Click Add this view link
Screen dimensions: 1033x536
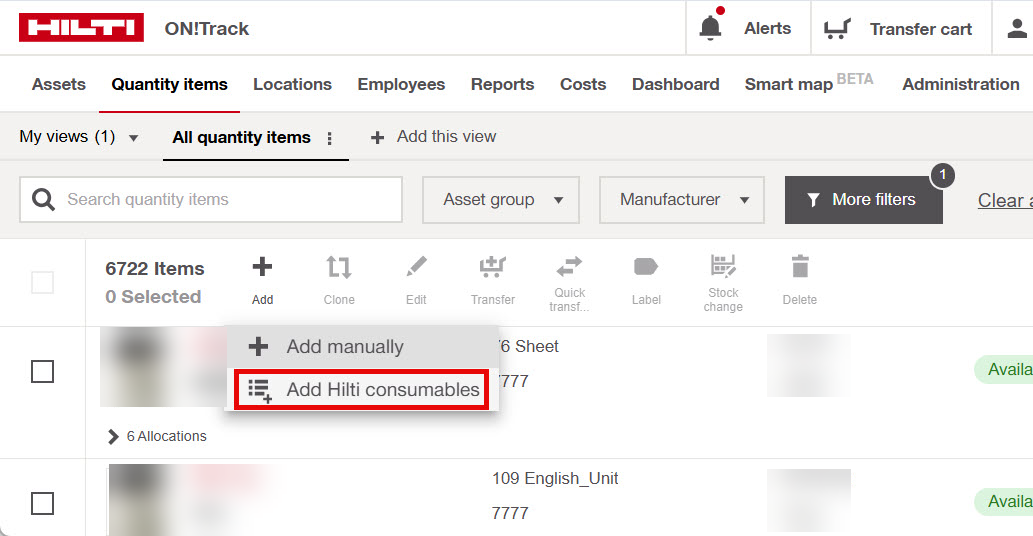click(434, 137)
